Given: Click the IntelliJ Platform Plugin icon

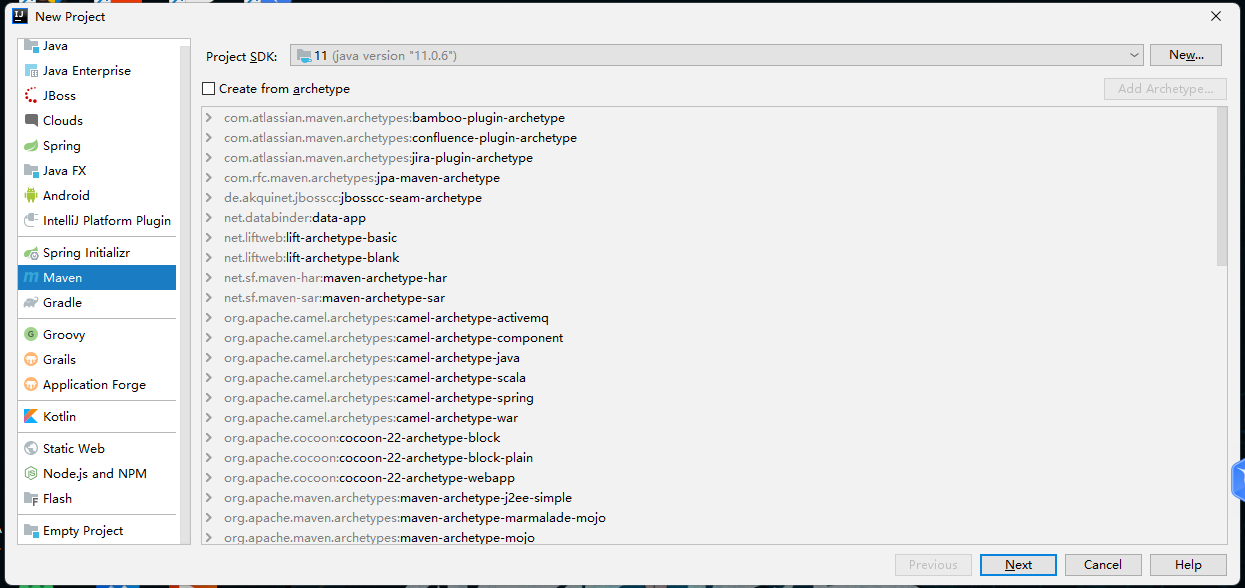Looking at the screenshot, I should pyautogui.click(x=31, y=221).
